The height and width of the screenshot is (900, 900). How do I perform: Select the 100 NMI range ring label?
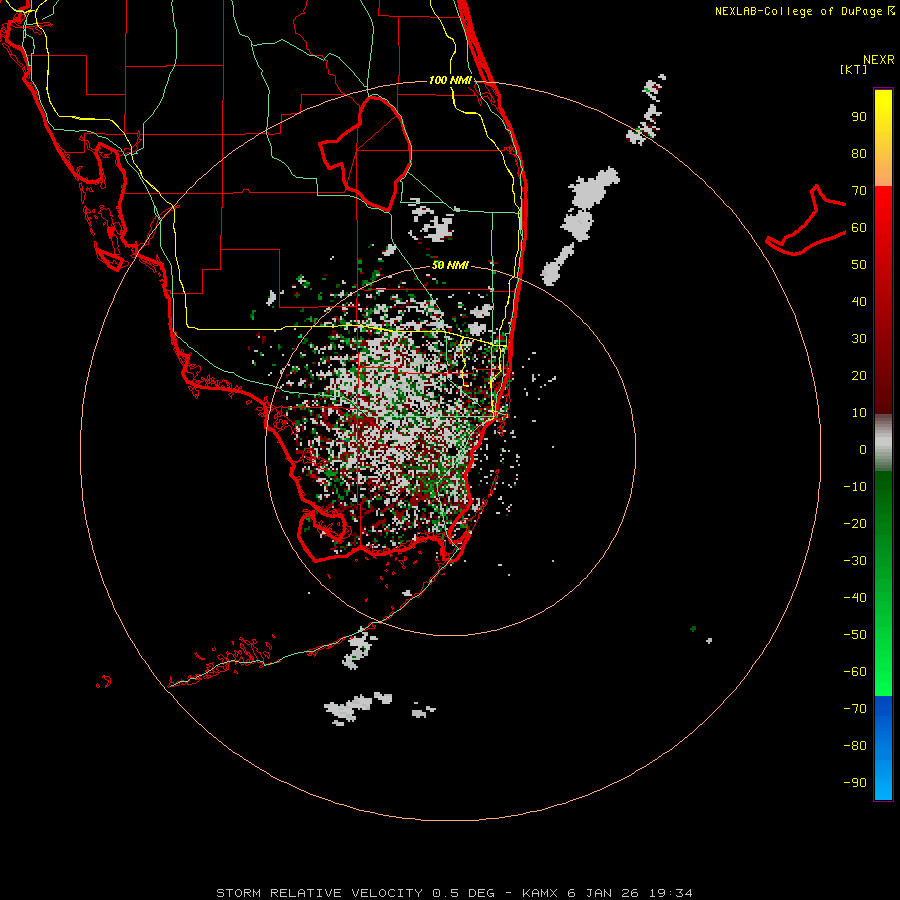click(450, 80)
